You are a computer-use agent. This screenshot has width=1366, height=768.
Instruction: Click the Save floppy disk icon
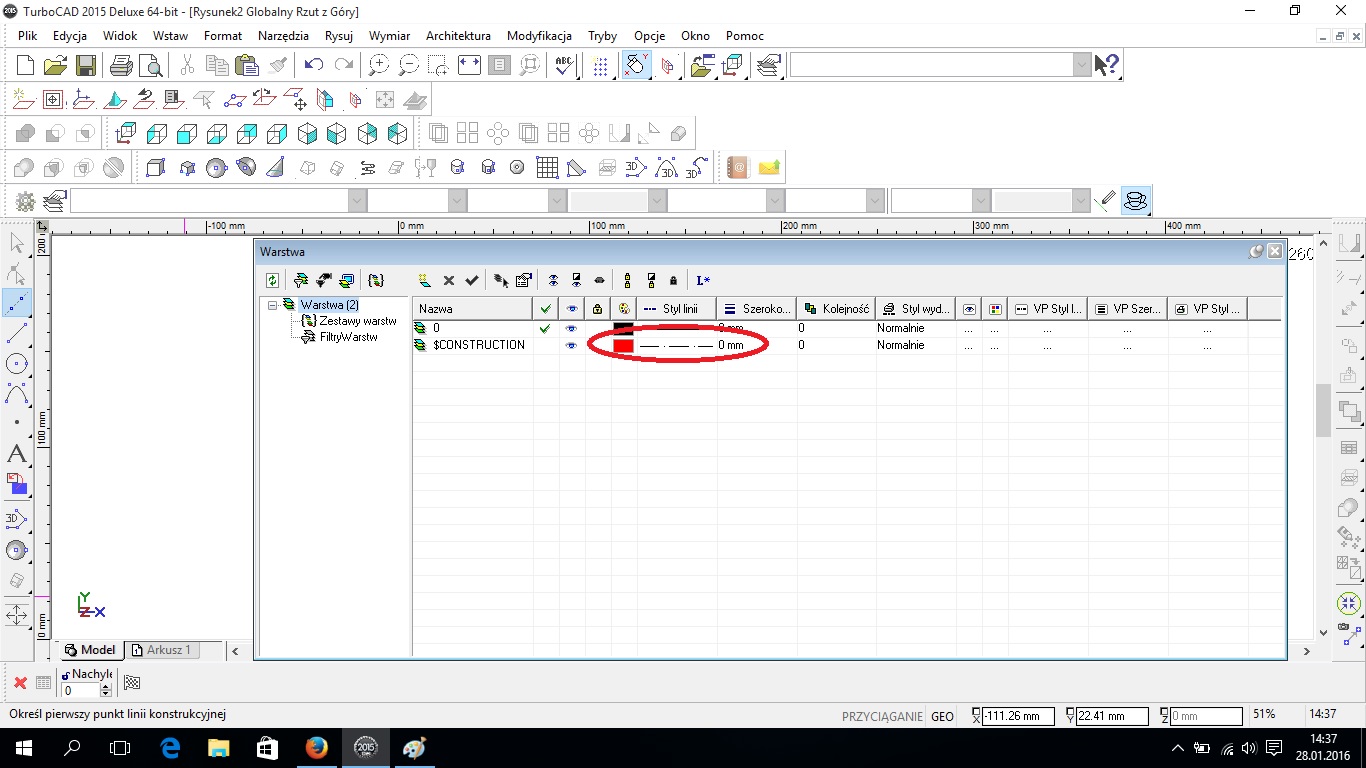[86, 66]
